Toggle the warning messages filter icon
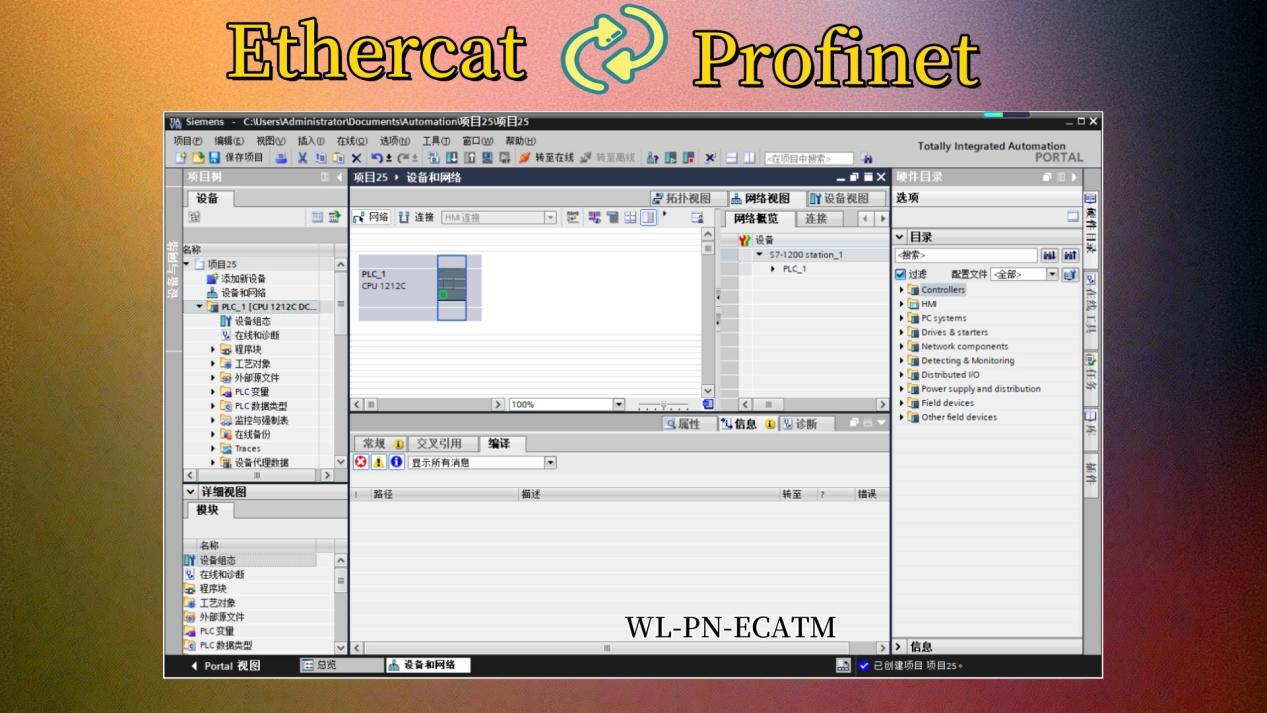The height and width of the screenshot is (713, 1267). [379, 462]
